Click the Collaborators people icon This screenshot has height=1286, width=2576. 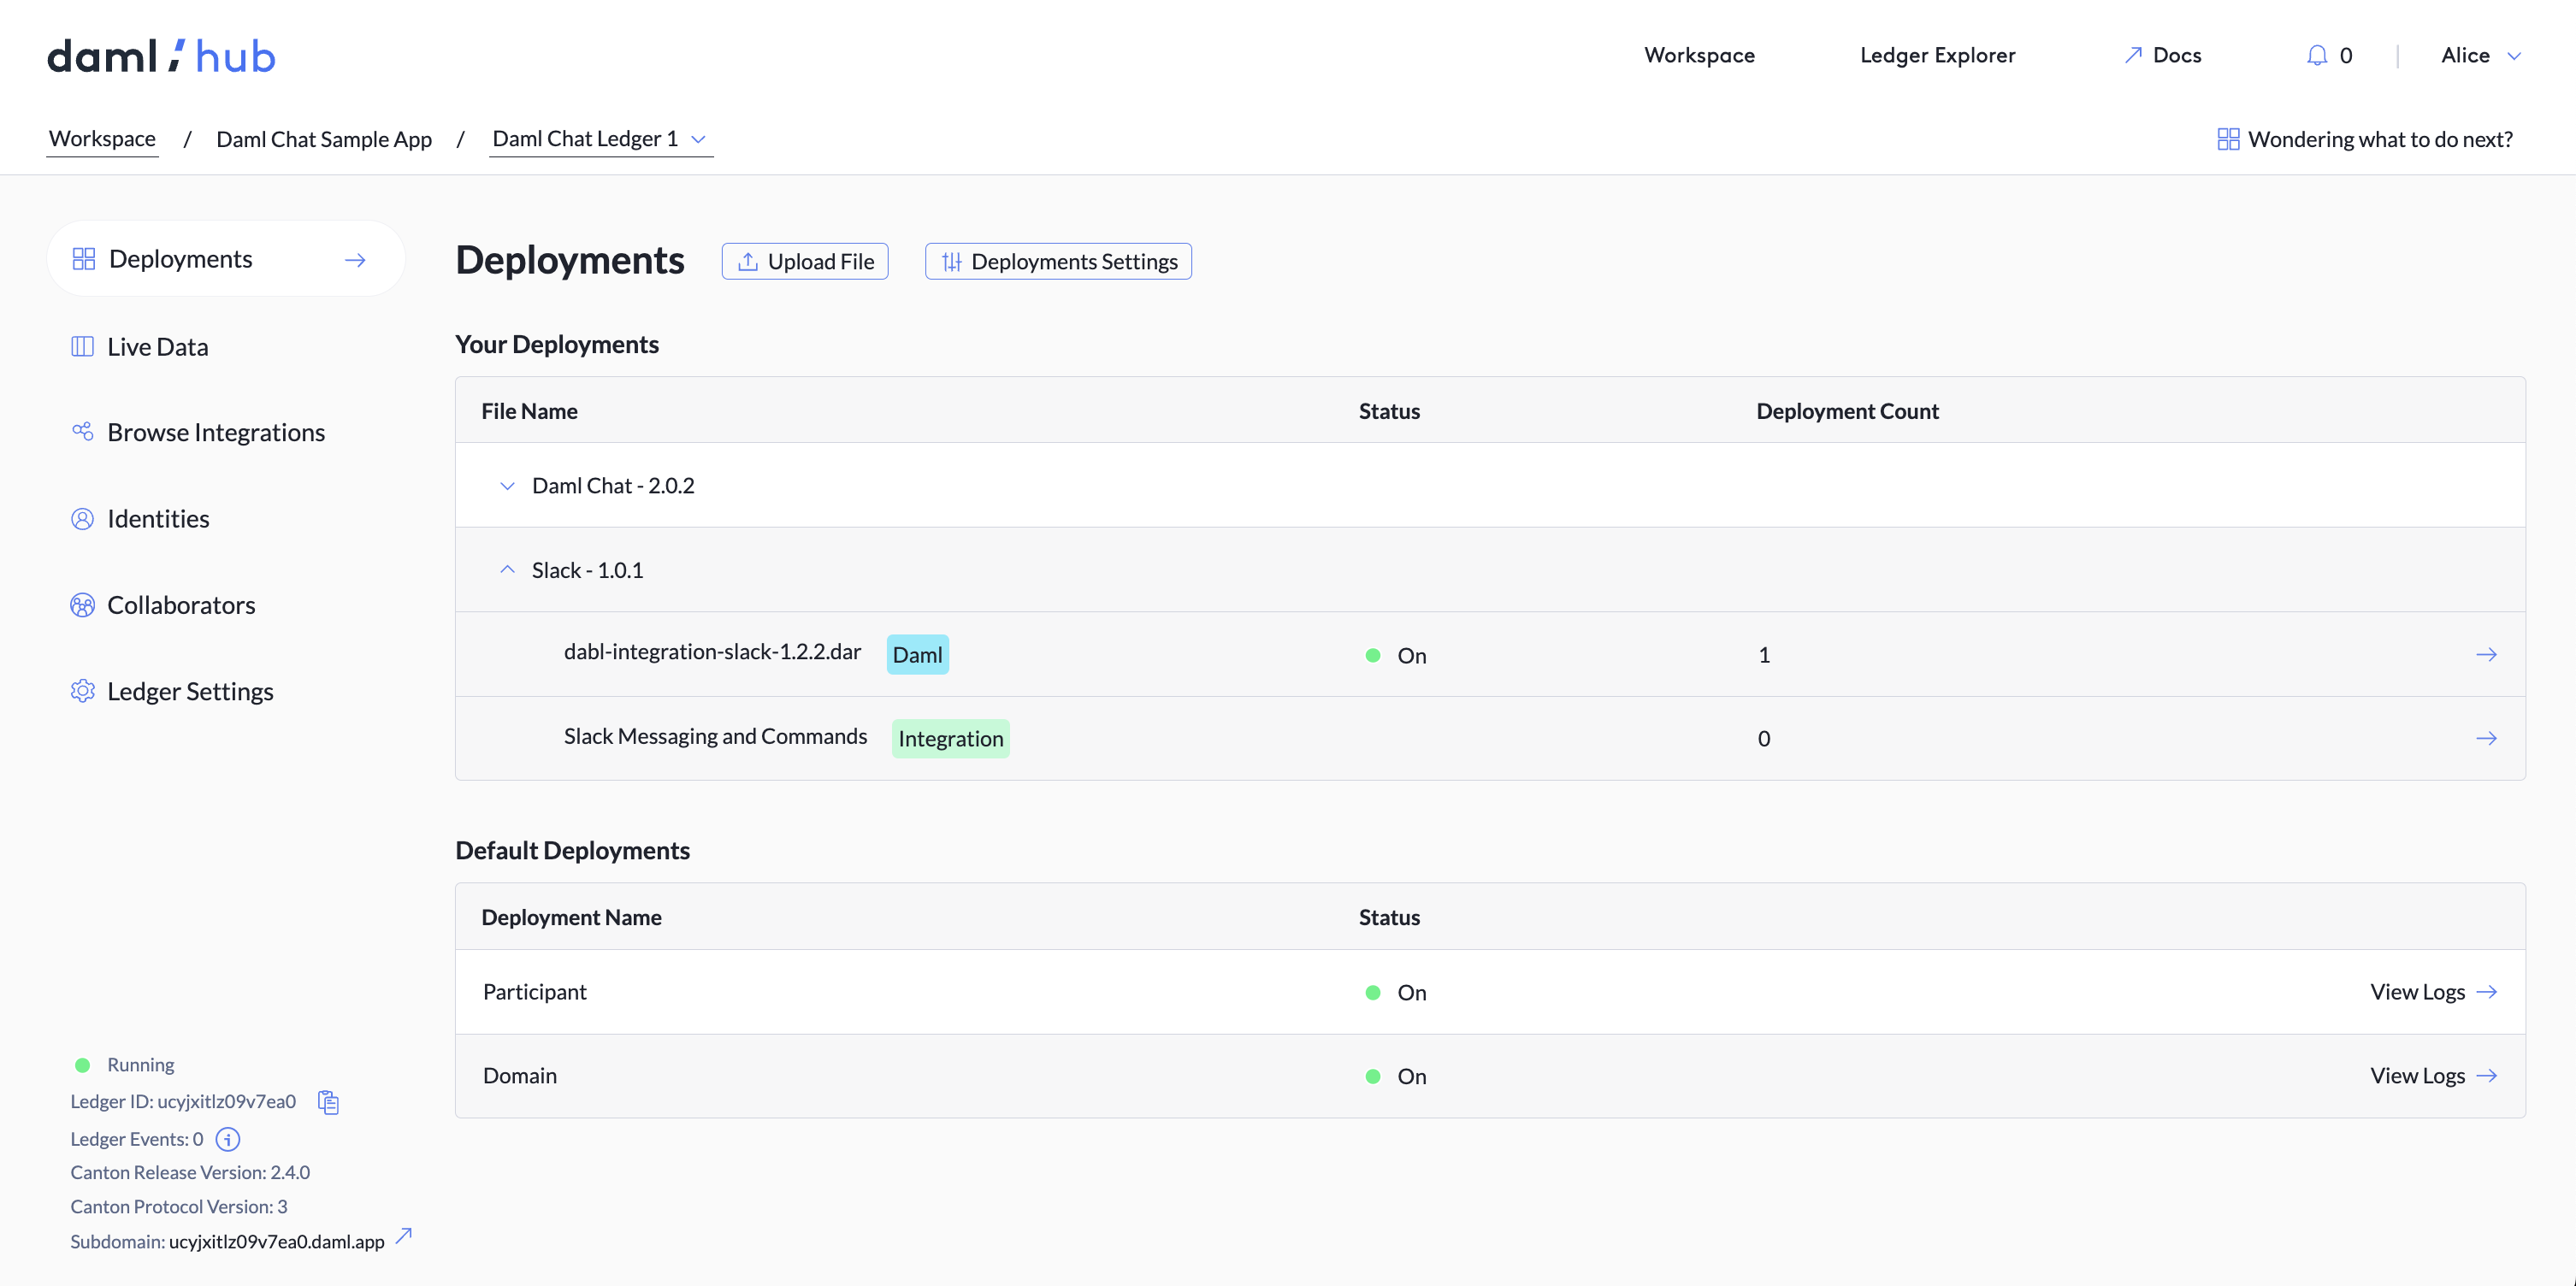pos(83,604)
